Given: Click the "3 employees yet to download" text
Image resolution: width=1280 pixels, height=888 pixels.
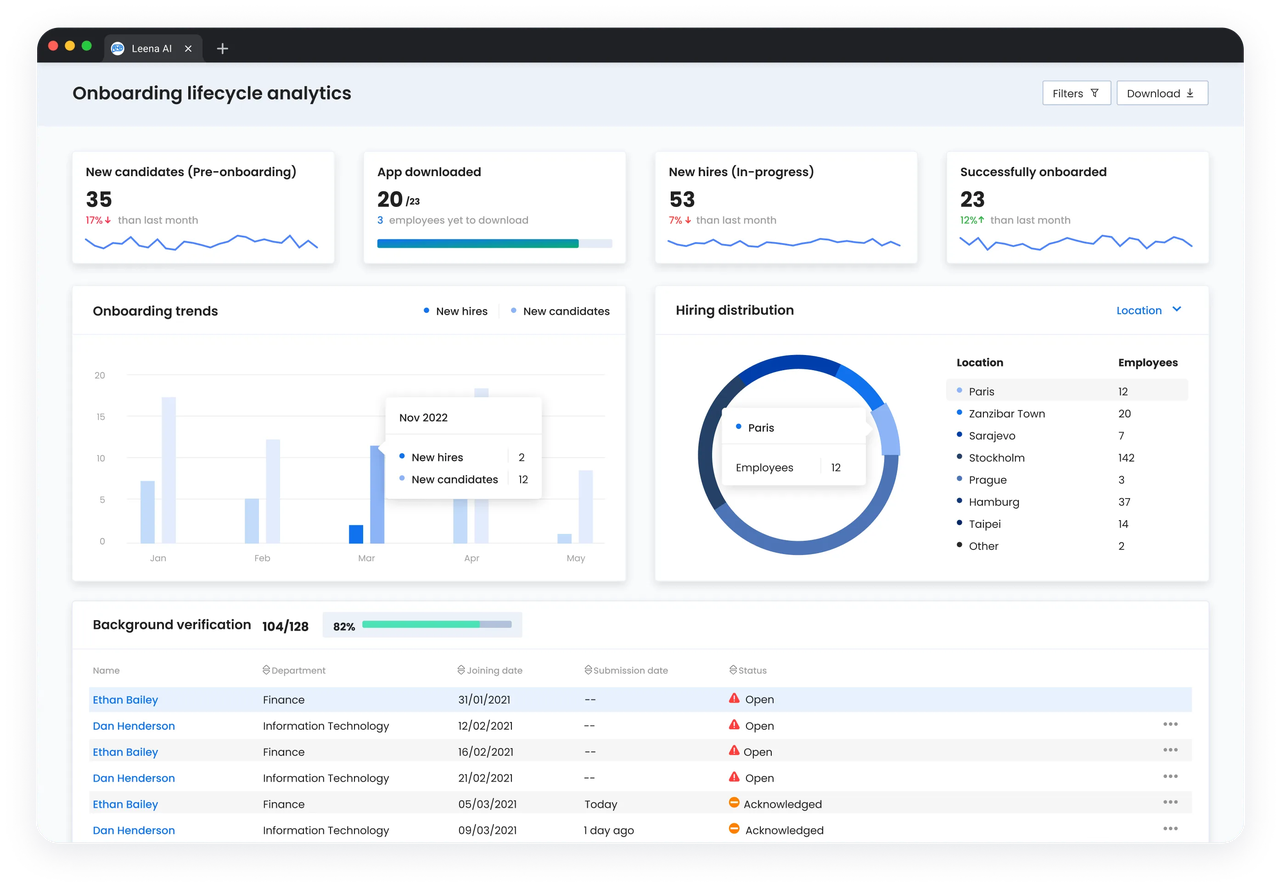Looking at the screenshot, I should coord(453,220).
